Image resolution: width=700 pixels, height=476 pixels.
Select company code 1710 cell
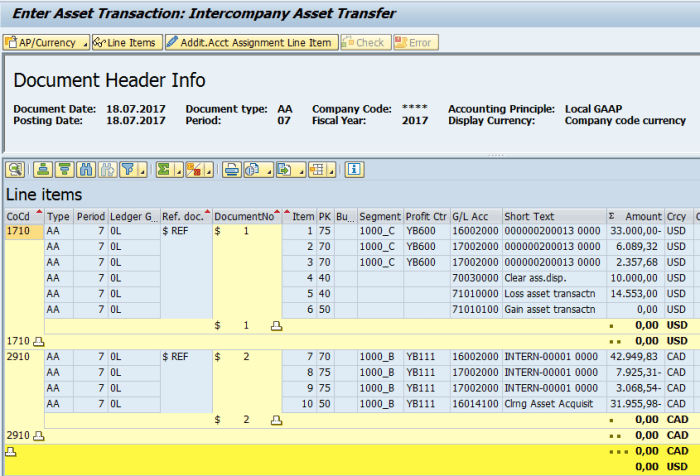coord(19,231)
